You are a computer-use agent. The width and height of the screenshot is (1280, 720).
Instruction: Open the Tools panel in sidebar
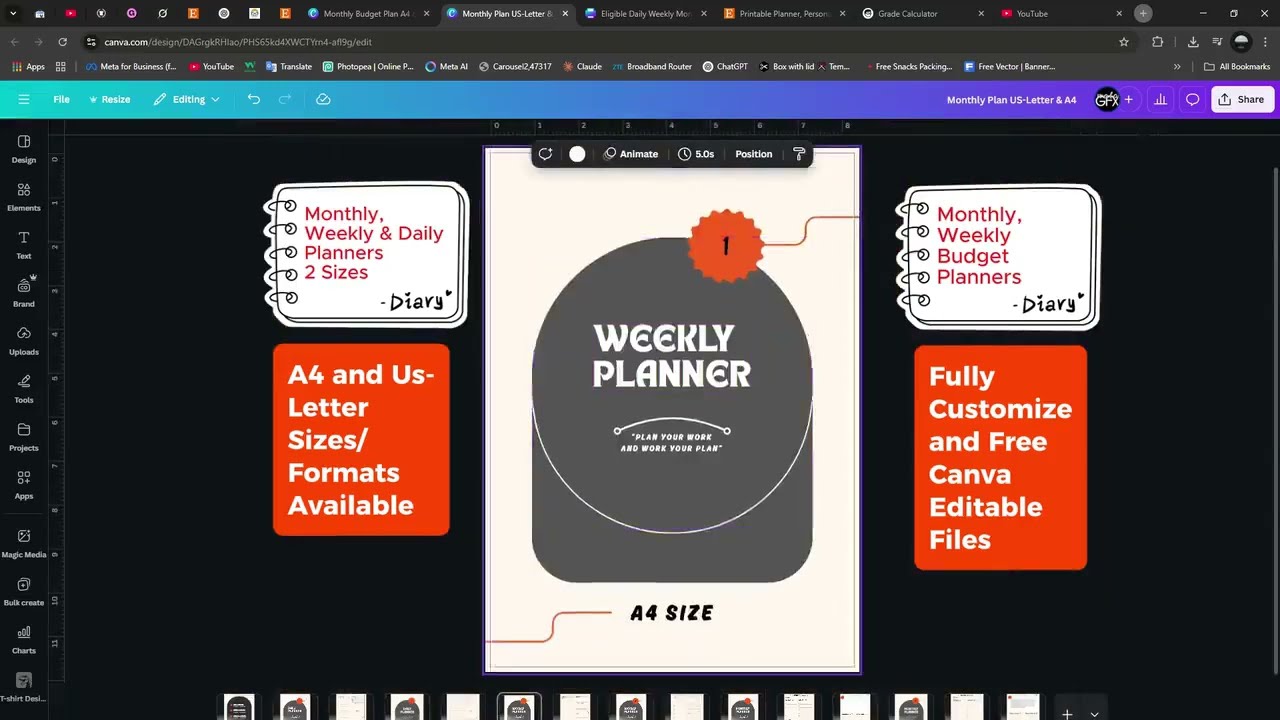(x=24, y=389)
